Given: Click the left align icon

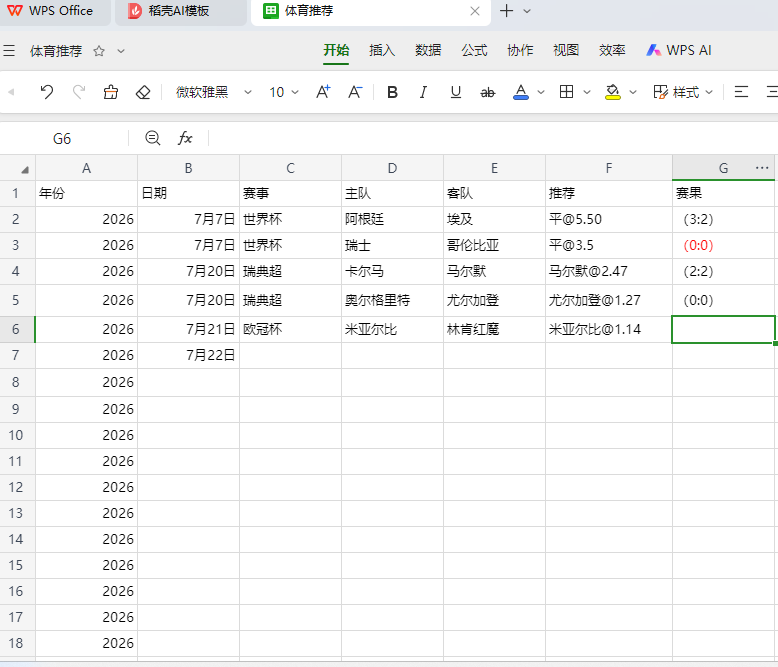Looking at the screenshot, I should [x=741, y=92].
